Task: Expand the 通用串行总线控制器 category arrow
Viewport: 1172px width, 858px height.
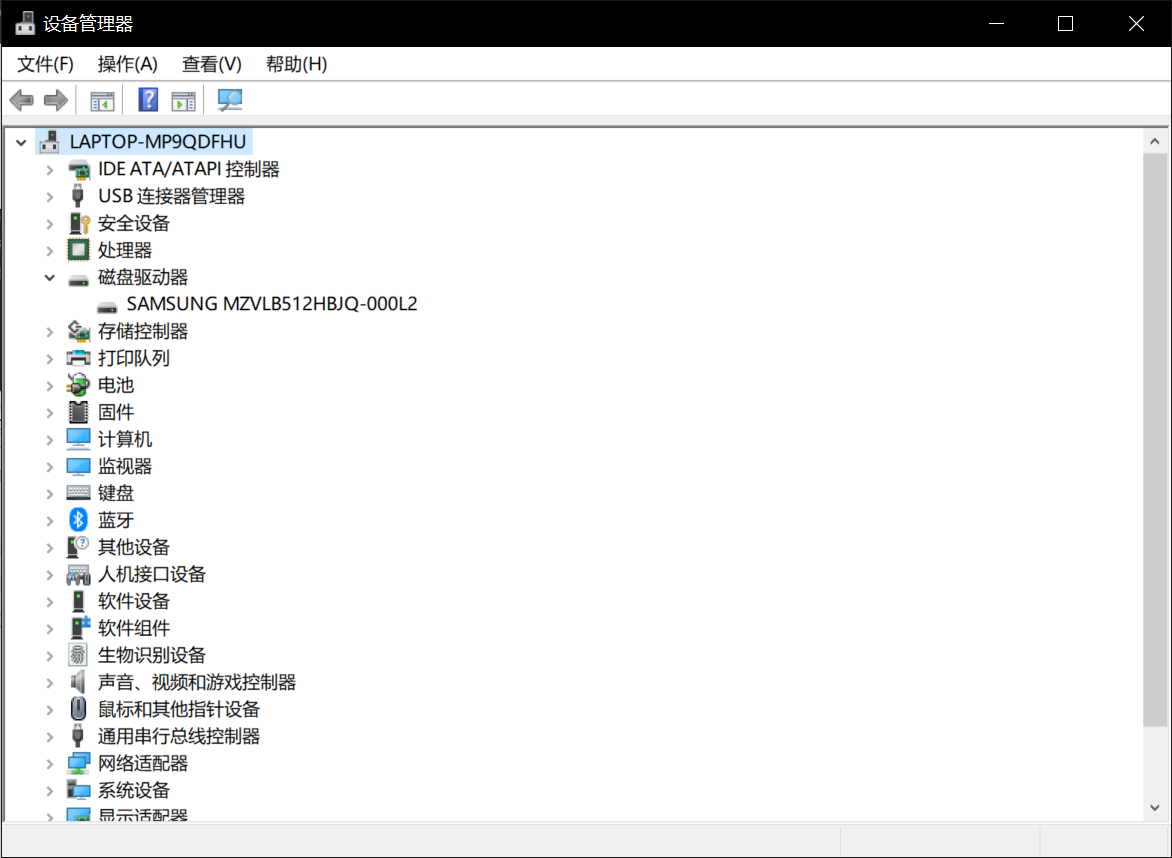Action: click(x=49, y=736)
